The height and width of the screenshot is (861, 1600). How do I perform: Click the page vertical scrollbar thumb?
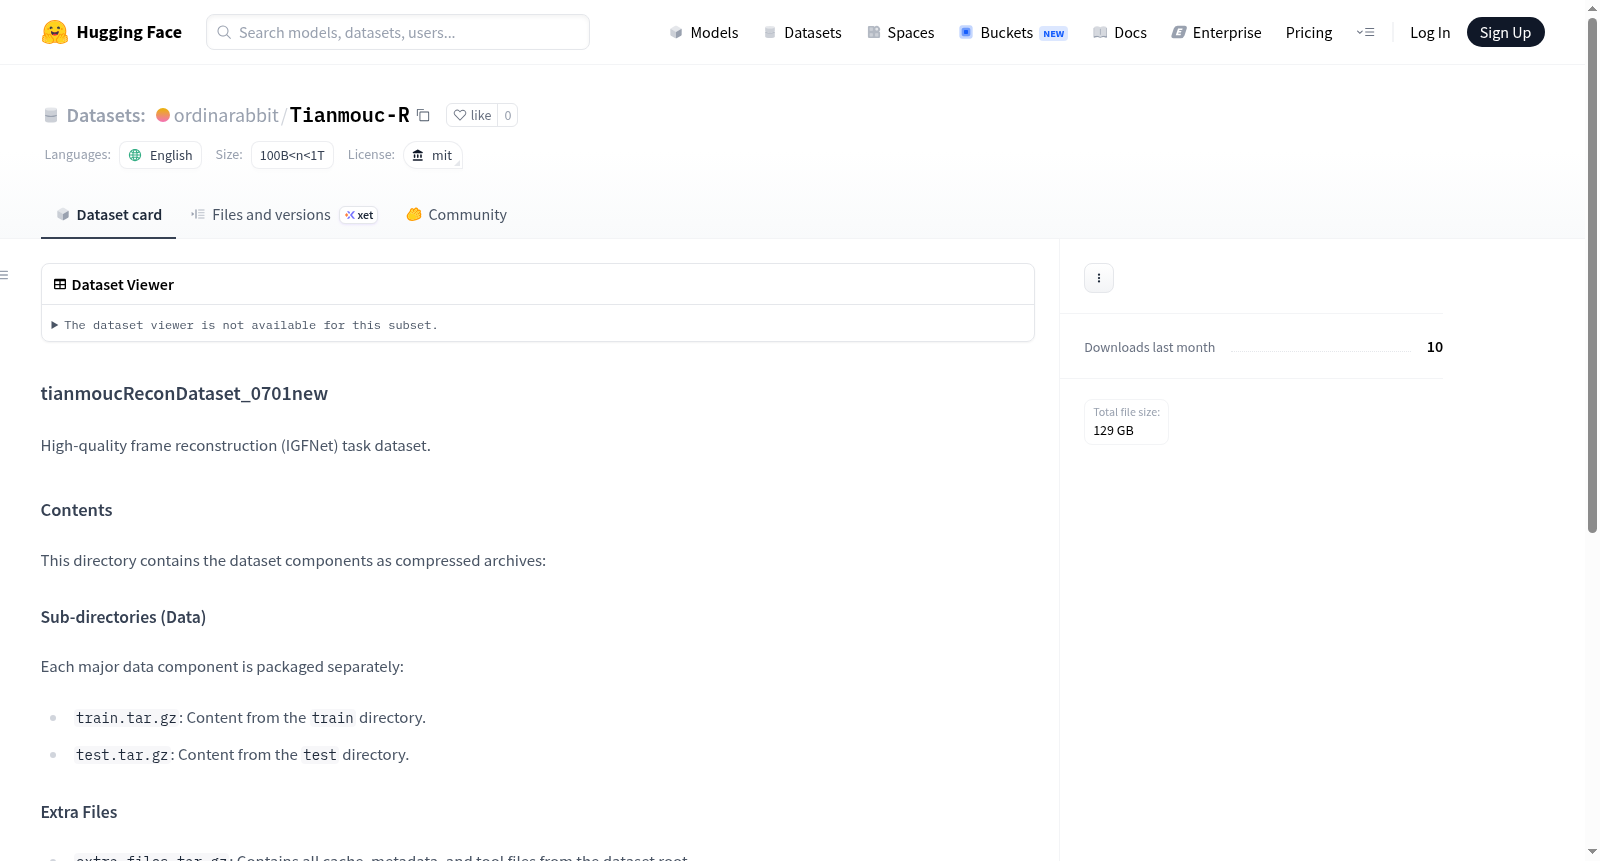(x=1592, y=275)
